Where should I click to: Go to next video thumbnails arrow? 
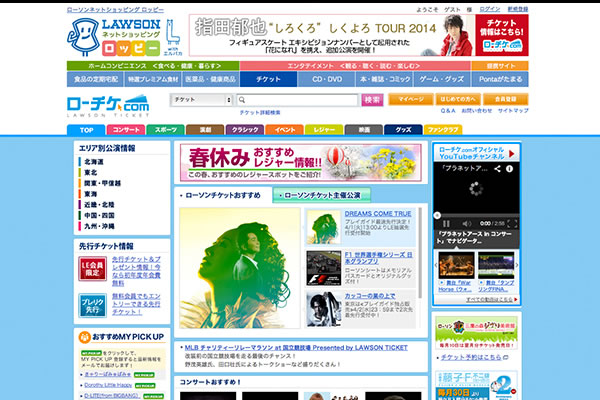[x=517, y=265]
